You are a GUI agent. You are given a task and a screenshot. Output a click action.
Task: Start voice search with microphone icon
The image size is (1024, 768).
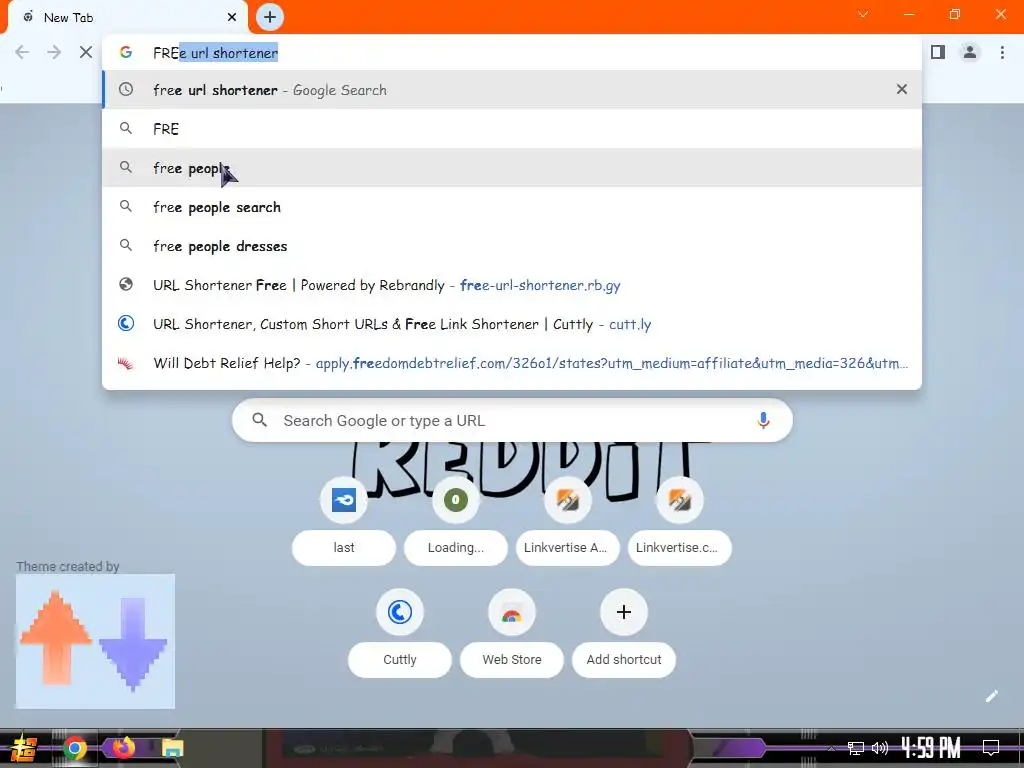[x=763, y=421]
